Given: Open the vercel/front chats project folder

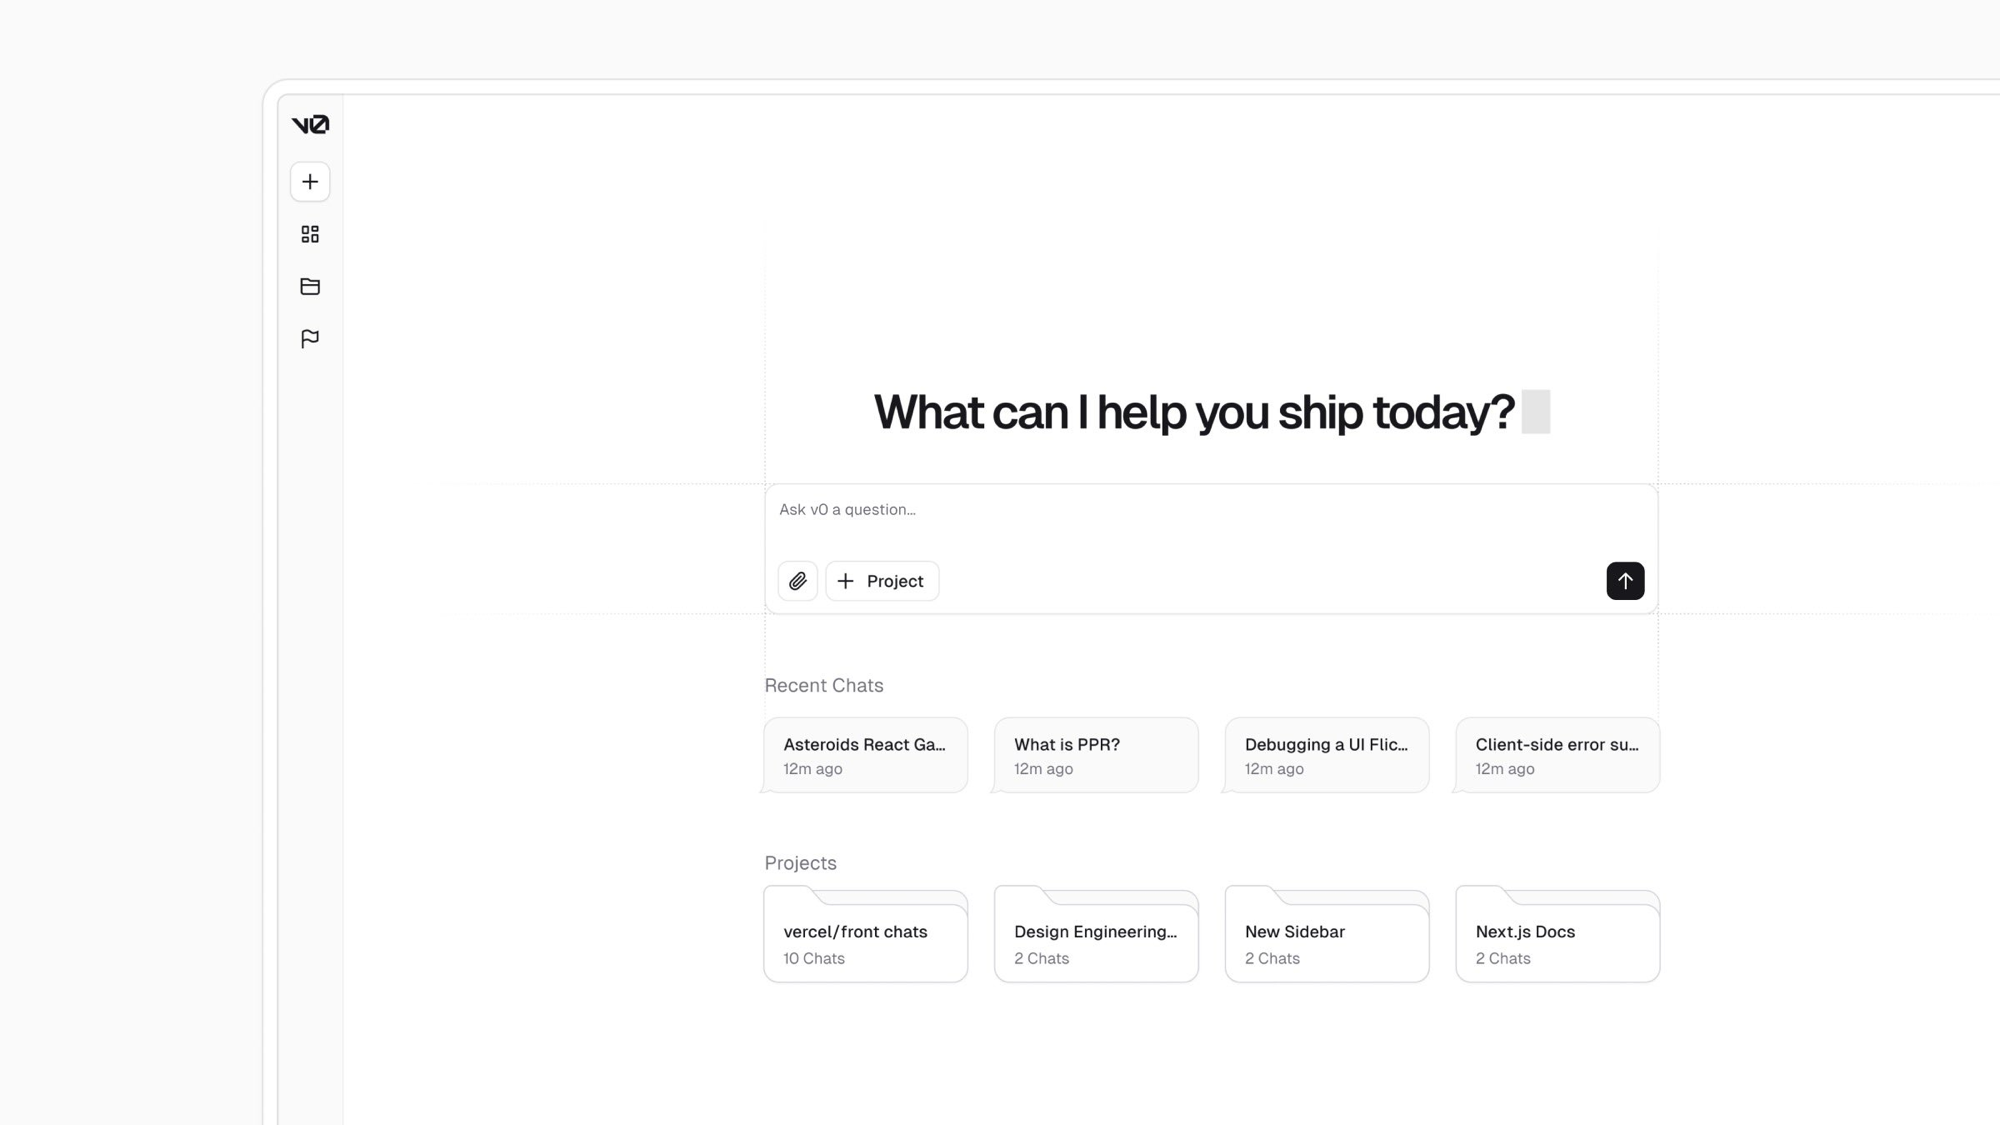Looking at the screenshot, I should coord(865,942).
